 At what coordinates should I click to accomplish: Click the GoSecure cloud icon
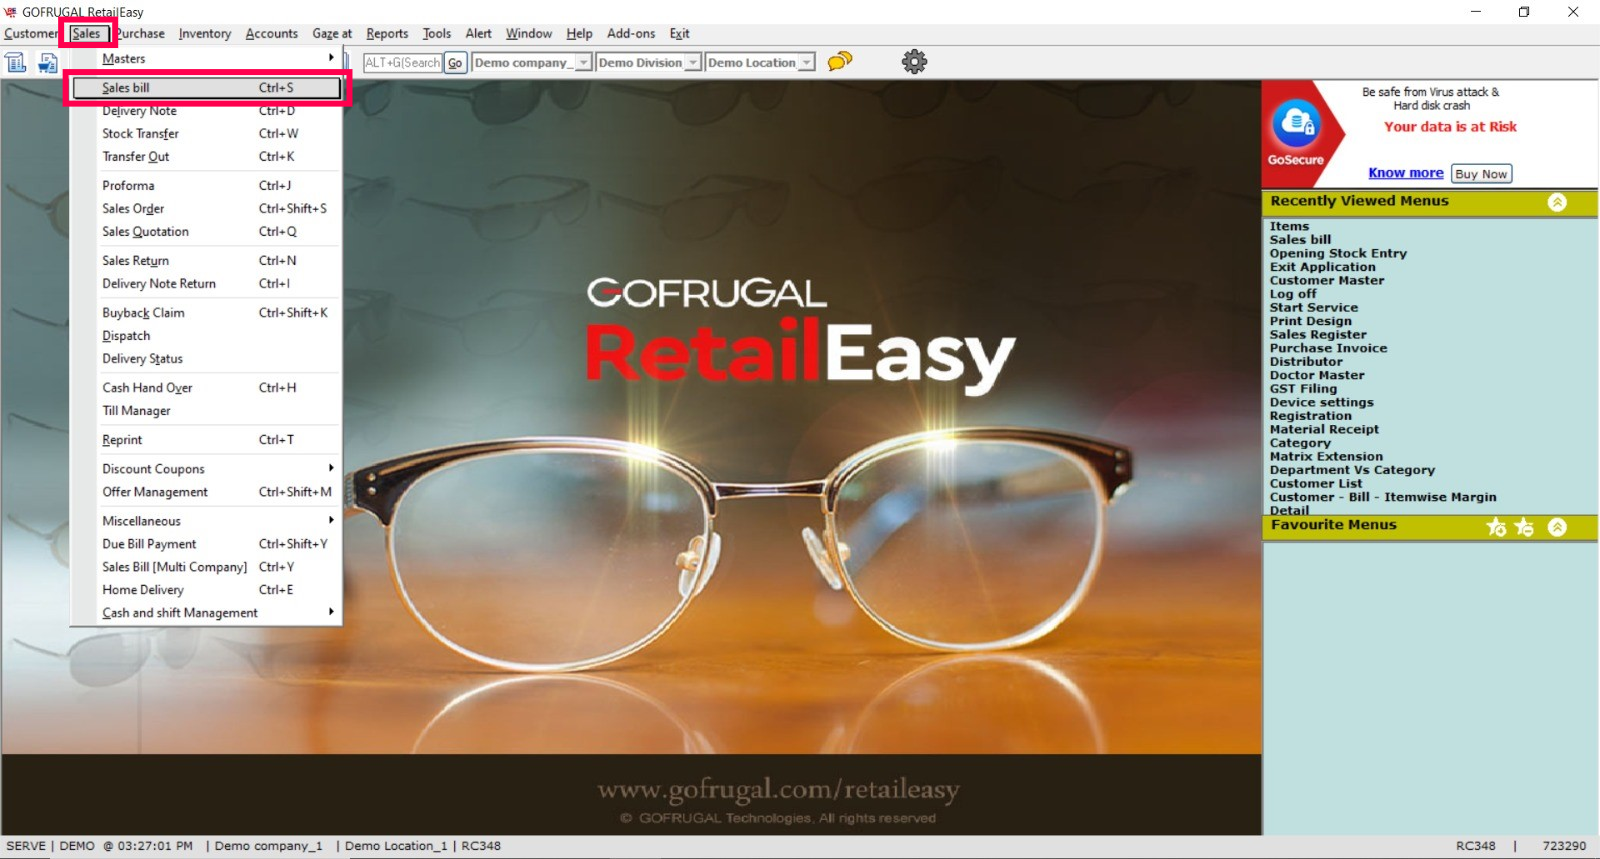pos(1296,125)
